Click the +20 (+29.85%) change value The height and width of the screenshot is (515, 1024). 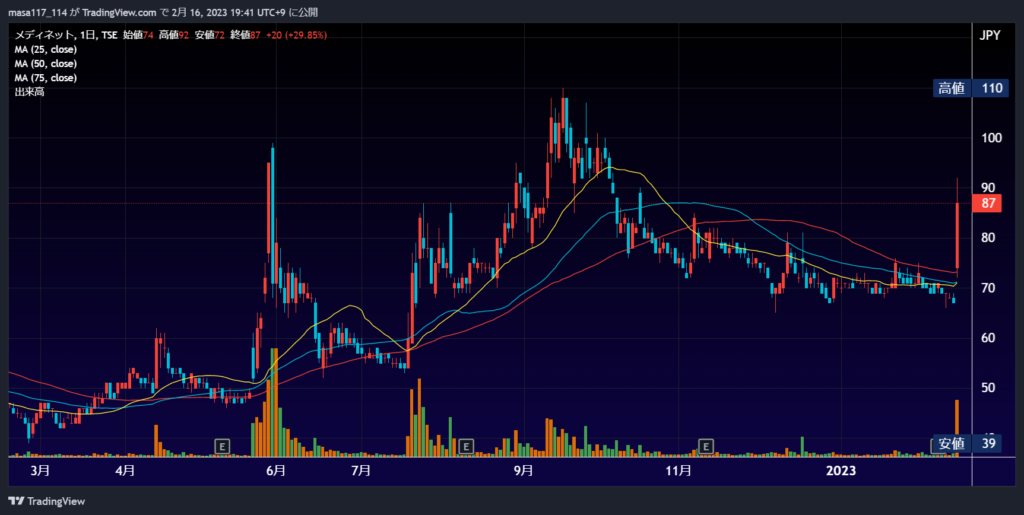click(x=296, y=35)
